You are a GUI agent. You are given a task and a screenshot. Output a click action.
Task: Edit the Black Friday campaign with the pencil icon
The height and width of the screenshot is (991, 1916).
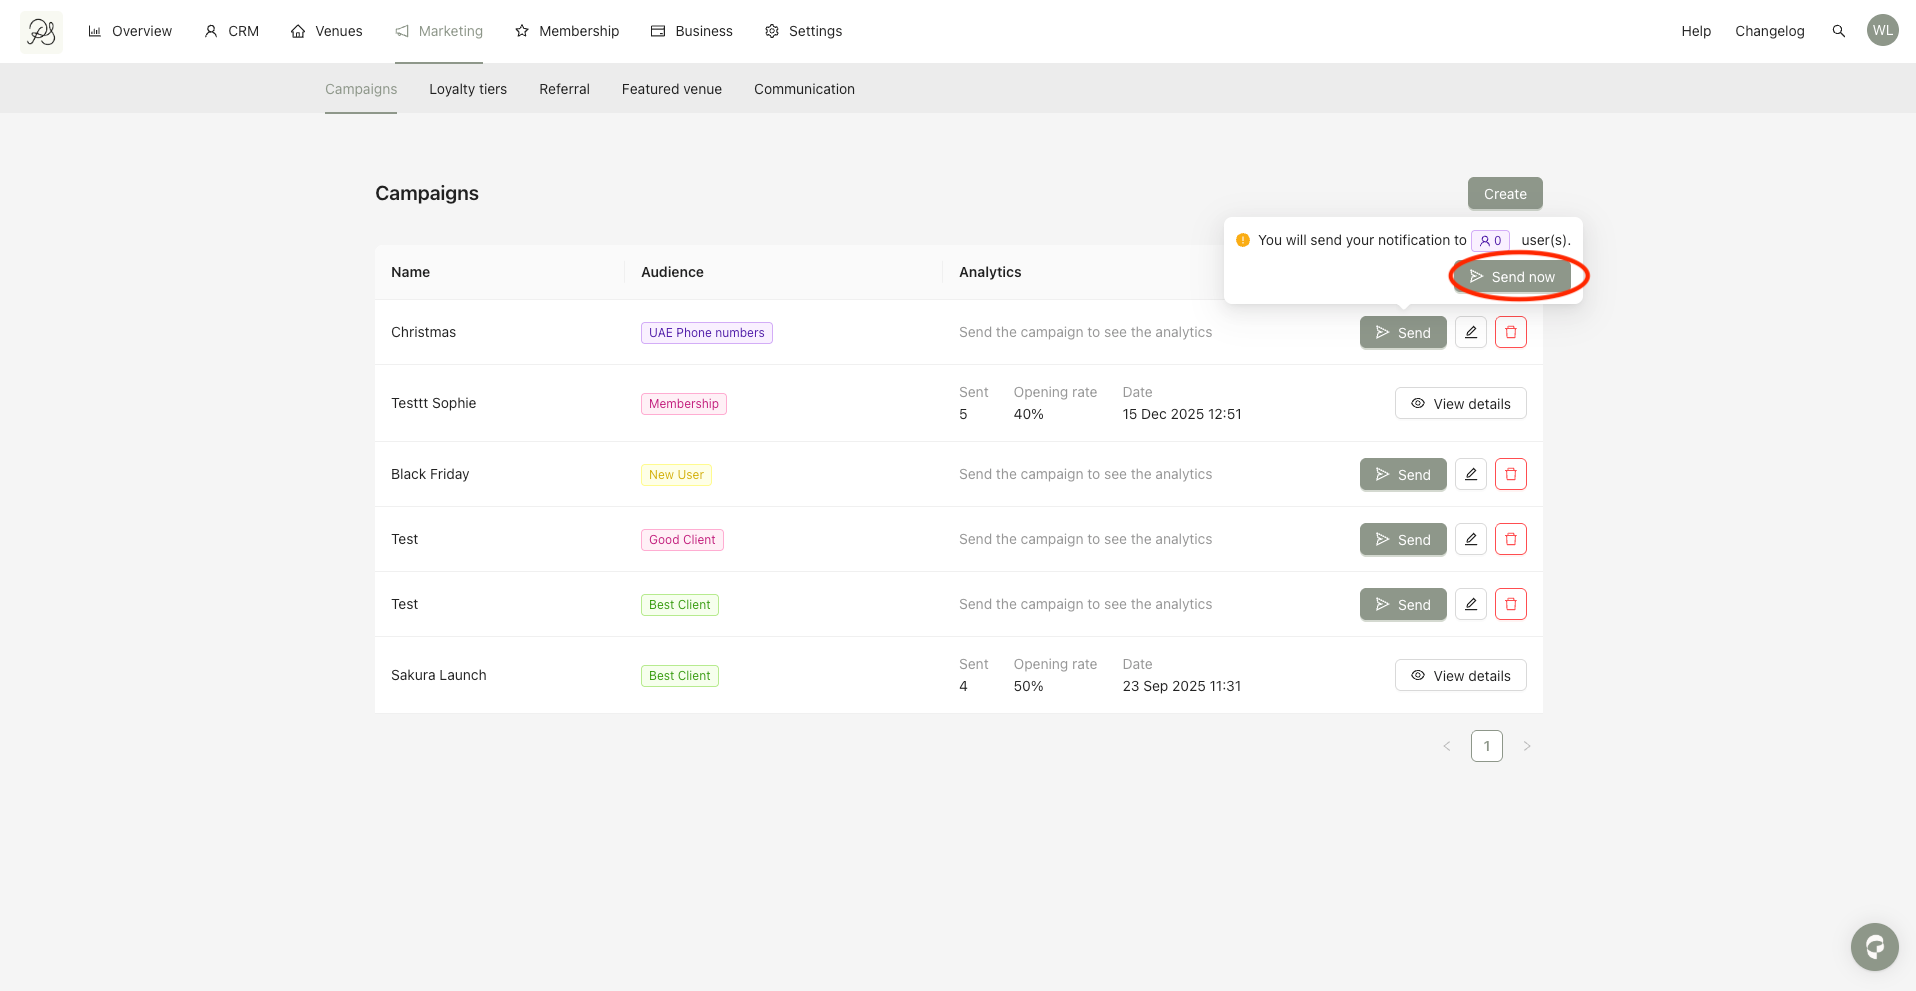click(x=1470, y=474)
